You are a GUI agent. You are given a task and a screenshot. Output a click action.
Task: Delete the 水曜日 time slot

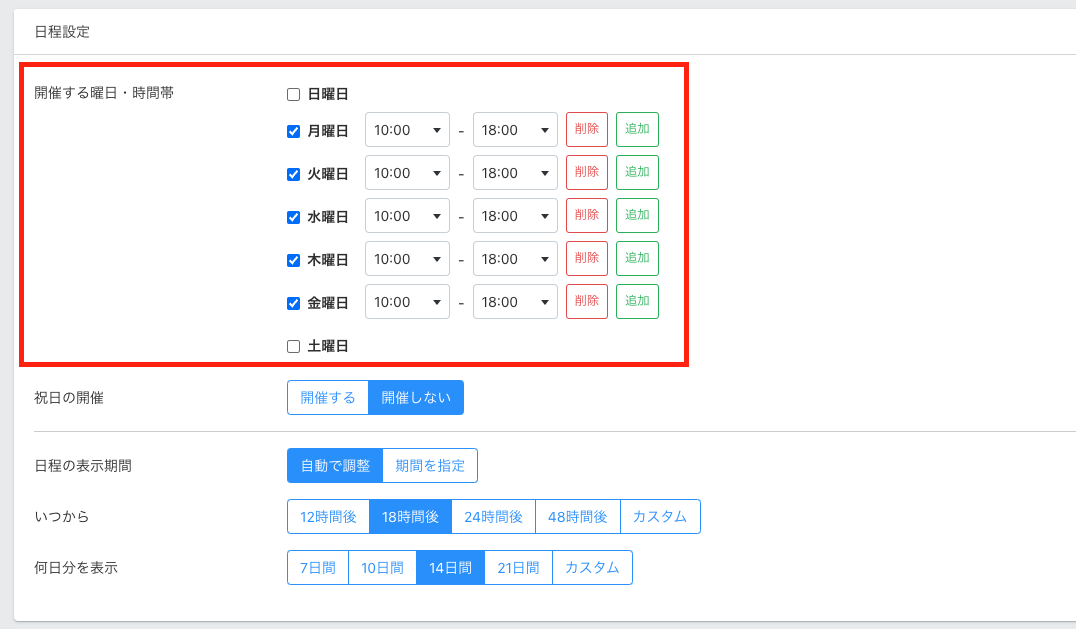click(x=587, y=216)
